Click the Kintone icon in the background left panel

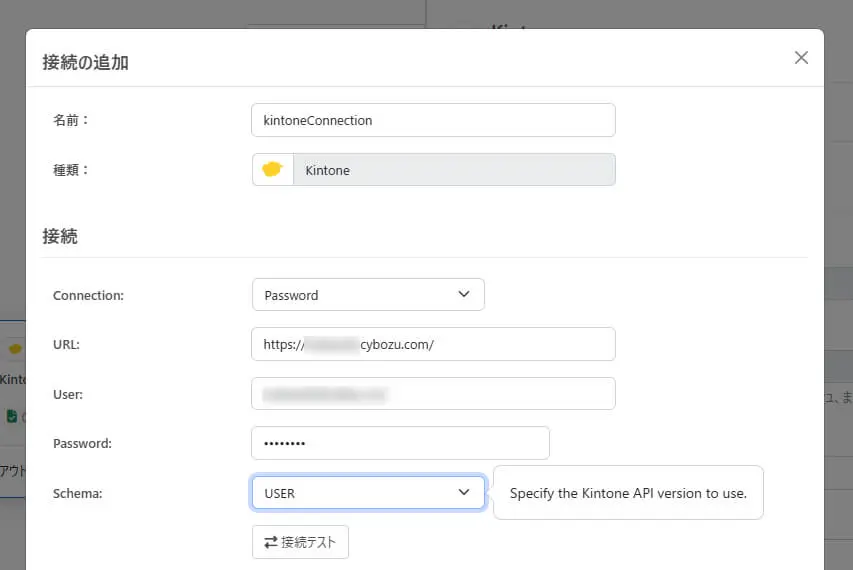point(14,349)
